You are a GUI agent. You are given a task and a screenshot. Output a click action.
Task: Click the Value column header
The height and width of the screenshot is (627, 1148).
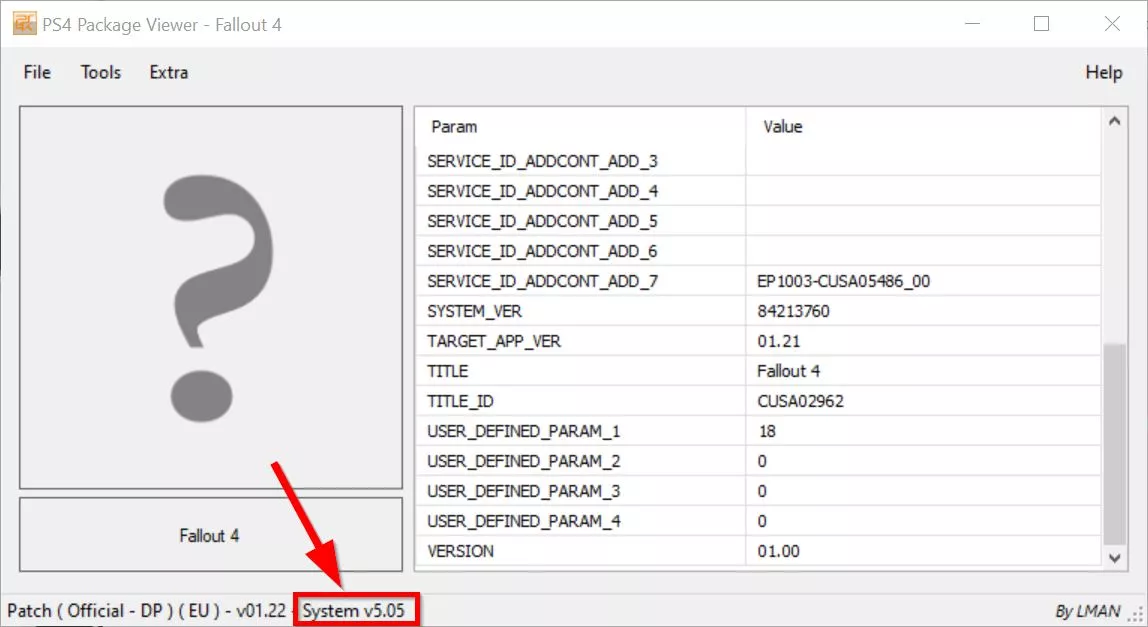point(783,127)
